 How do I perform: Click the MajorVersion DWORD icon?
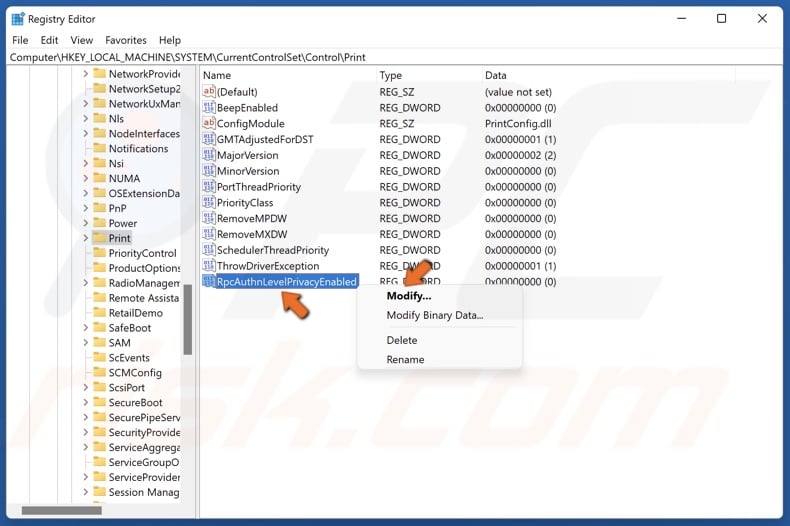[209, 155]
